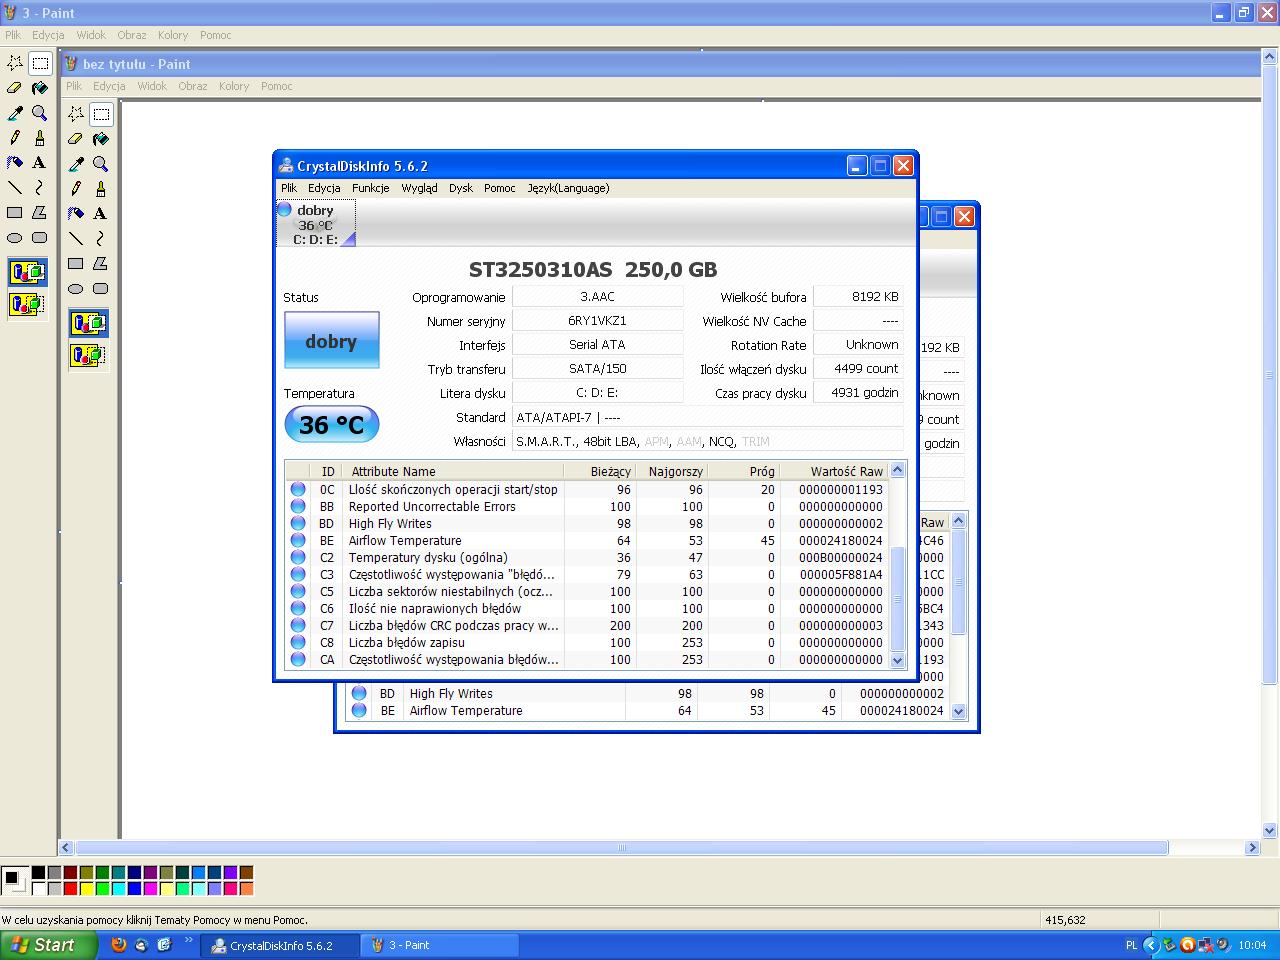The image size is (1280, 960).
Task: Select the Eraser tool in bez tytułu Paint toolbox
Action: [76, 139]
